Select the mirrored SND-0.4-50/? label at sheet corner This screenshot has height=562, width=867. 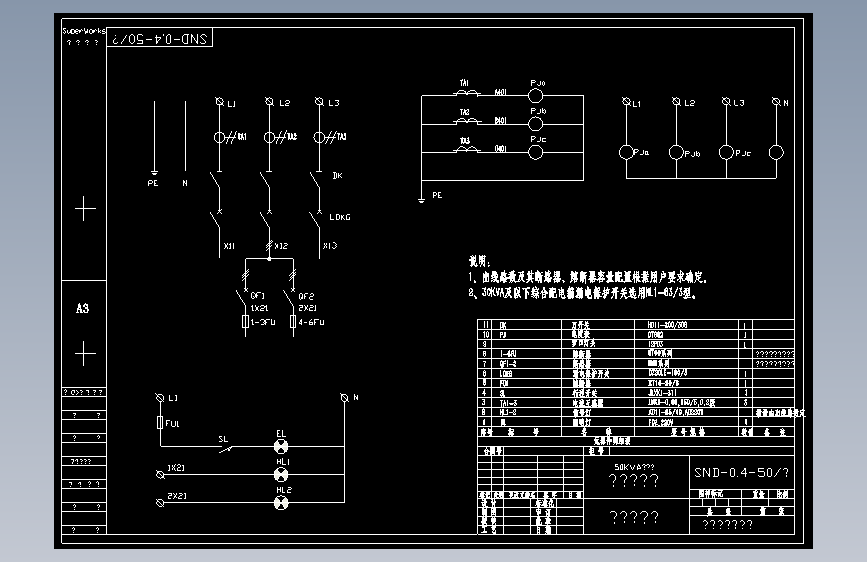(159, 39)
